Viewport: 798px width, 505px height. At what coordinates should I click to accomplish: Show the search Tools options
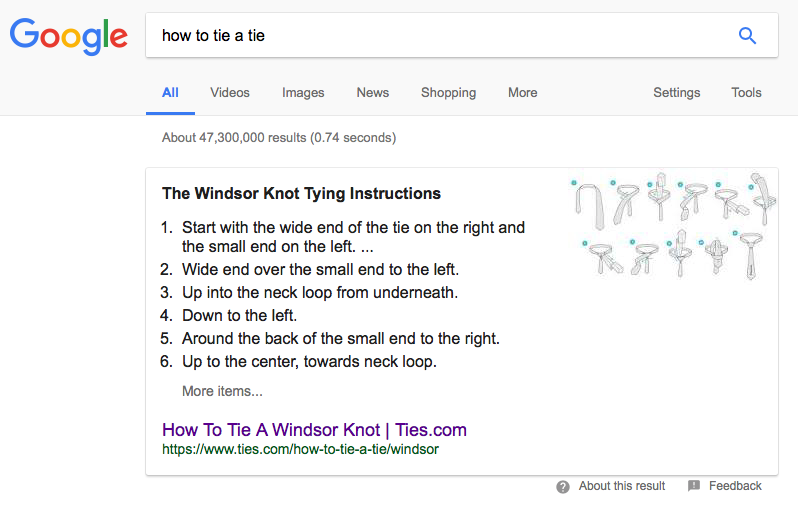coord(746,93)
